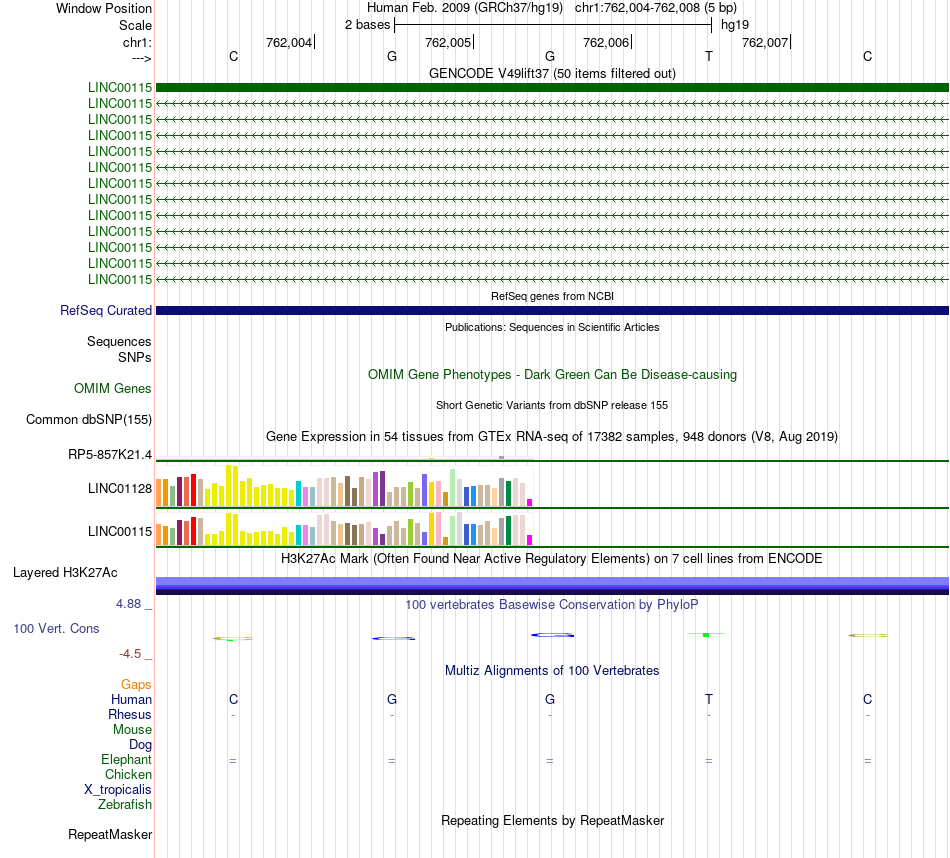Click the -4.5 PhyloP lower limit value
The width and height of the screenshot is (950, 858).
click(x=130, y=654)
